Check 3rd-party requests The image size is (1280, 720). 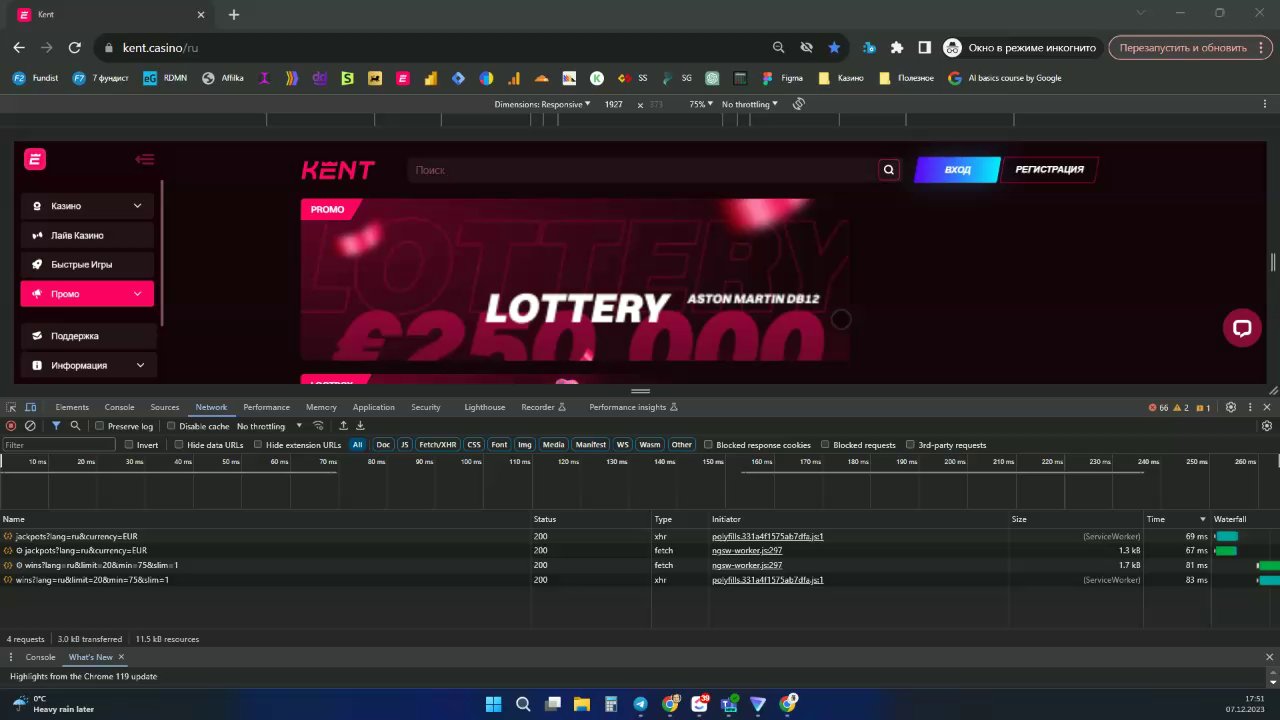pos(910,445)
